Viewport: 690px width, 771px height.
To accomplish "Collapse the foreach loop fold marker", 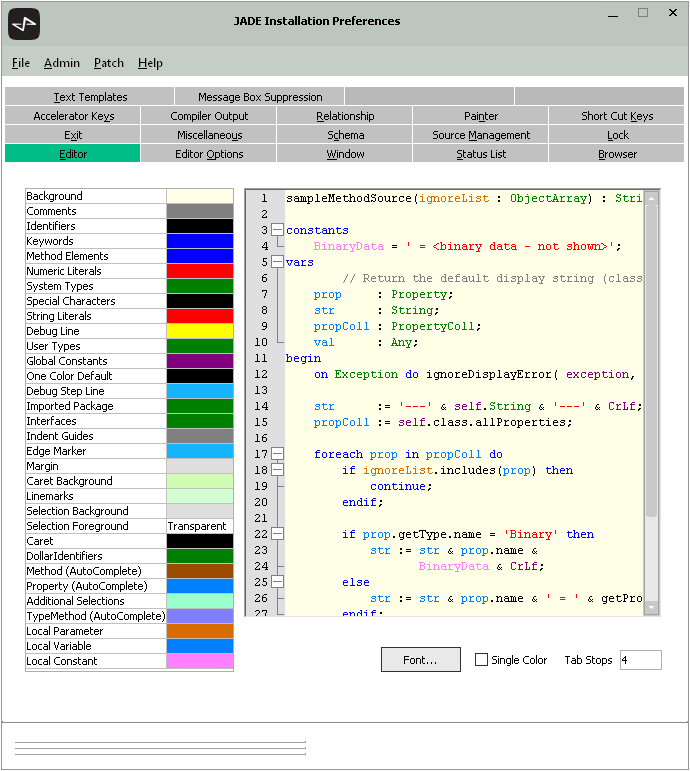I will click(277, 454).
